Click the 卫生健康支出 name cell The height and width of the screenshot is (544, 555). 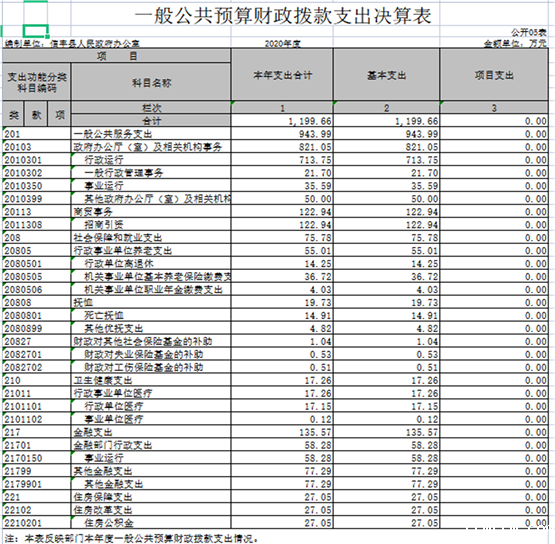pyautogui.click(x=151, y=380)
